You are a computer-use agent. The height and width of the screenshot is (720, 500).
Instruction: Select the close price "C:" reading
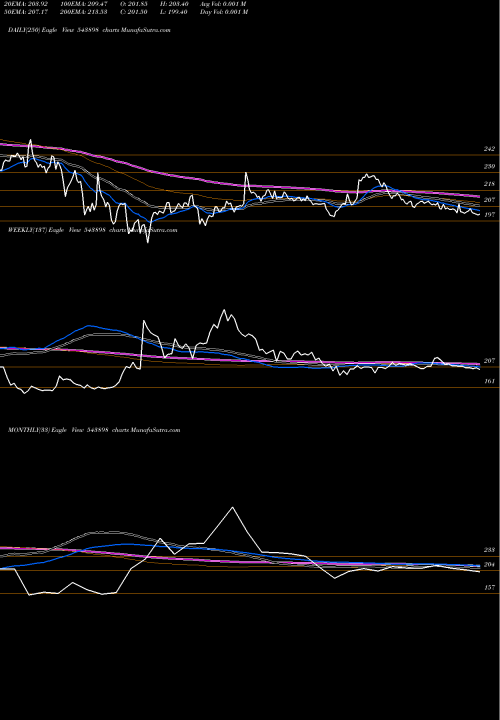tap(134, 12)
